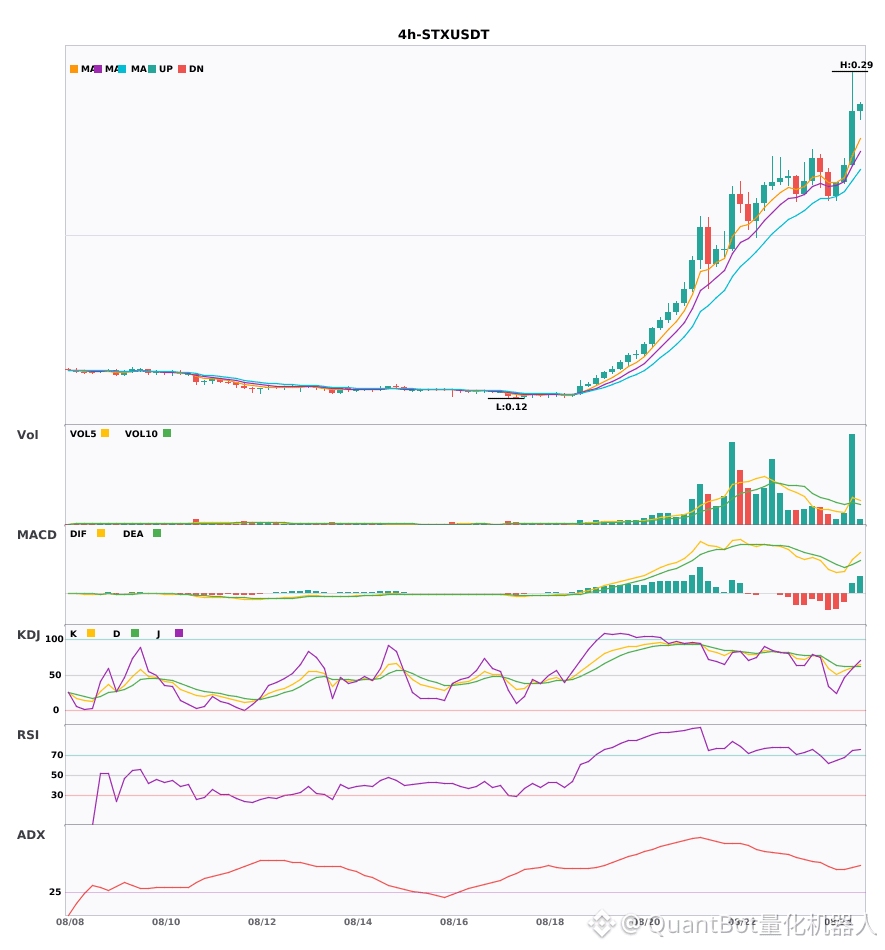Click the tallest volume bar at far right
Image resolution: width=885 pixels, height=950 pixels.
852,479
